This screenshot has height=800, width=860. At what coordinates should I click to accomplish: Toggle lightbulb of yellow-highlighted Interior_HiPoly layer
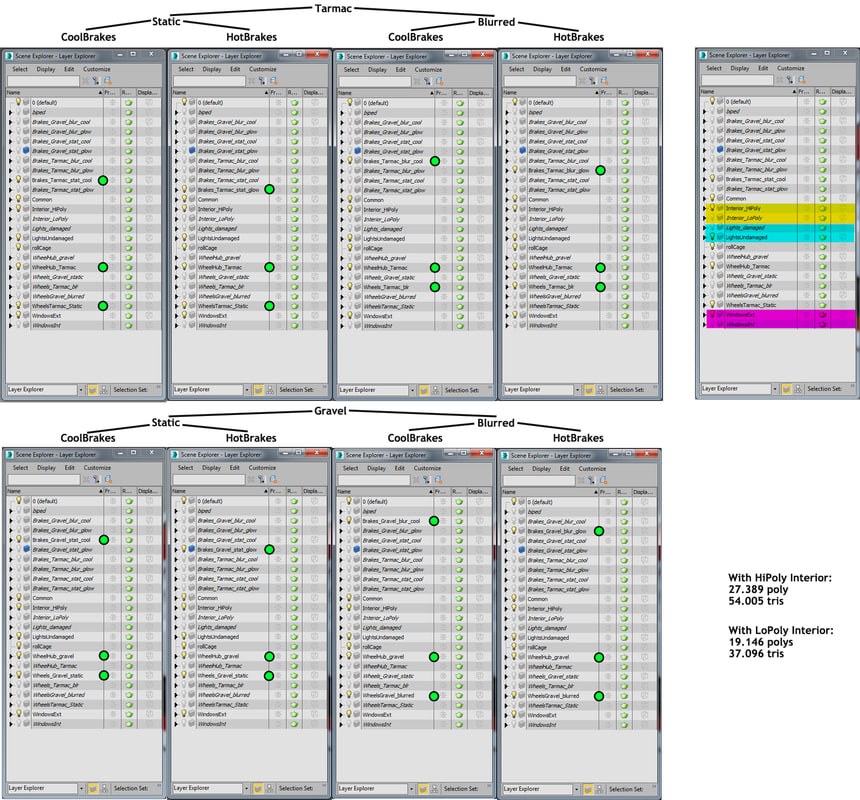713,208
